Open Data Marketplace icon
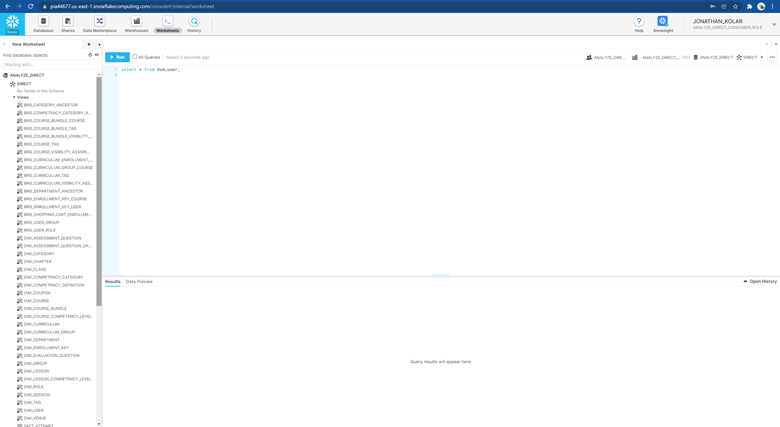Viewport: 780px width, 427px height. click(x=99, y=21)
